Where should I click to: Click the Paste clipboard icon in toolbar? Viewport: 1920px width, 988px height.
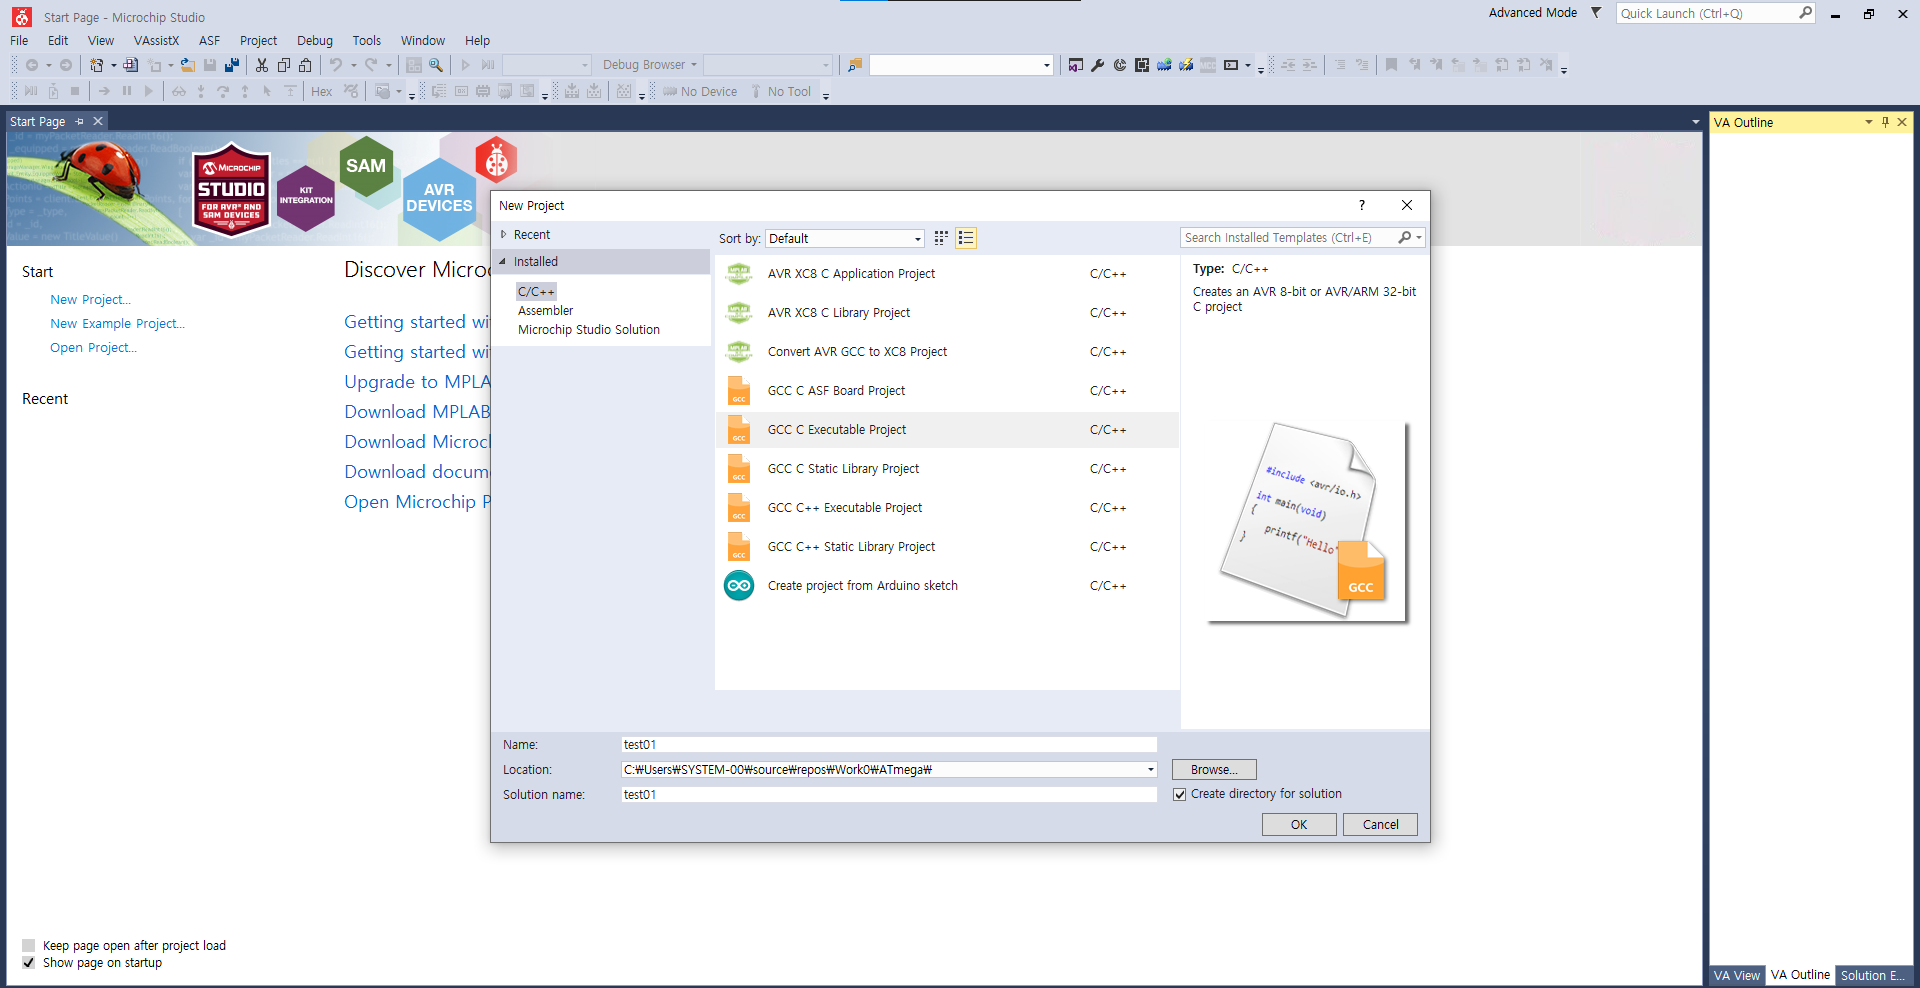(306, 65)
